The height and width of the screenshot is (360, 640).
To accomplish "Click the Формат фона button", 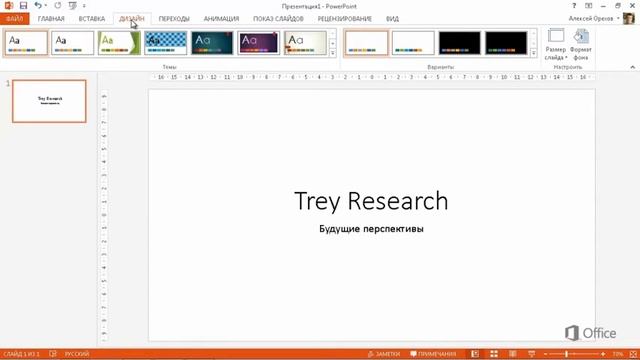I will click(580, 44).
